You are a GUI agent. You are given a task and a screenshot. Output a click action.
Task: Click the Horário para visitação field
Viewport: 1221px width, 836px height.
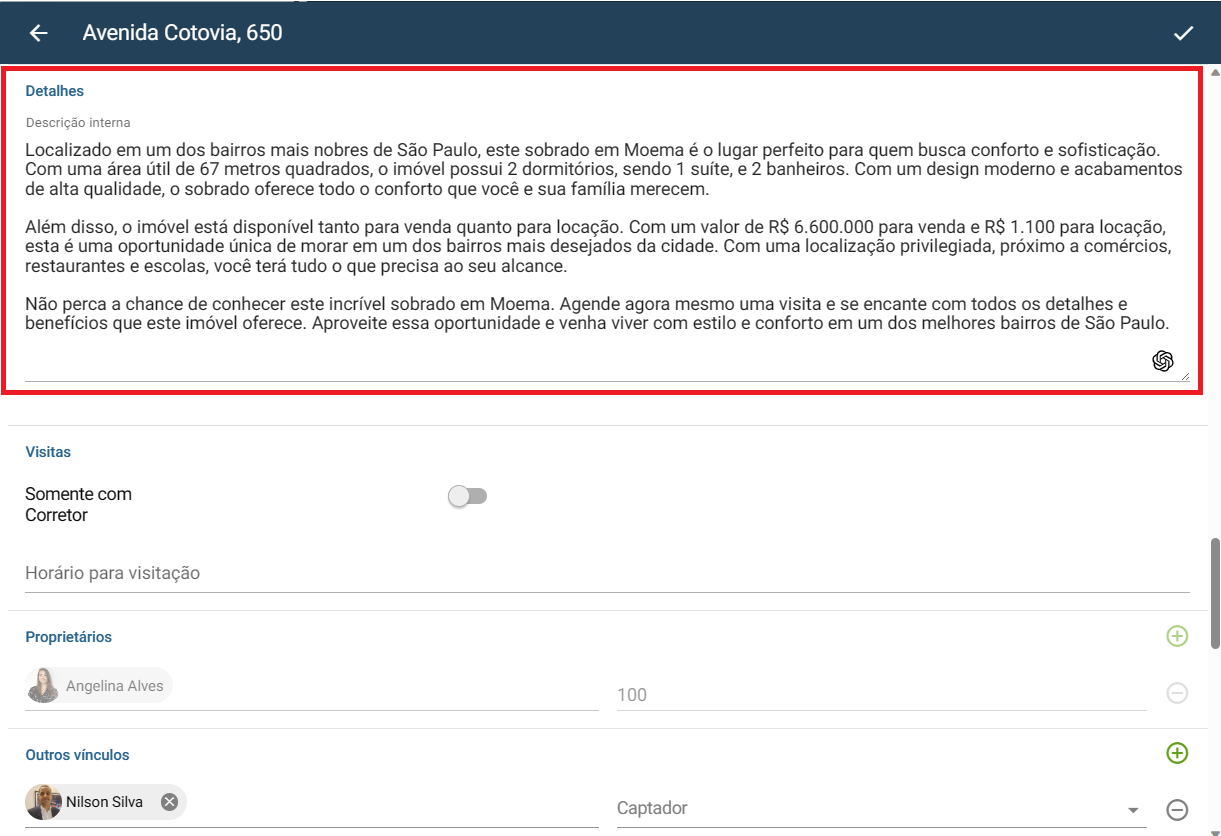click(x=607, y=573)
